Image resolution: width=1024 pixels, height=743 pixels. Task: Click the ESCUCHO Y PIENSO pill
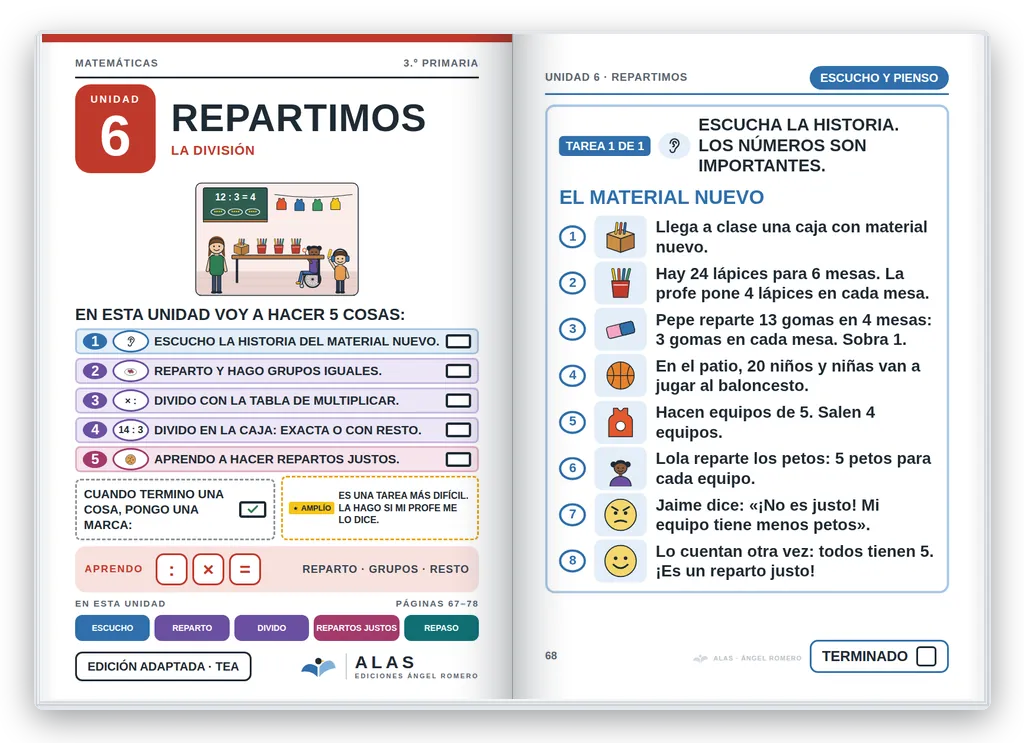click(879, 78)
